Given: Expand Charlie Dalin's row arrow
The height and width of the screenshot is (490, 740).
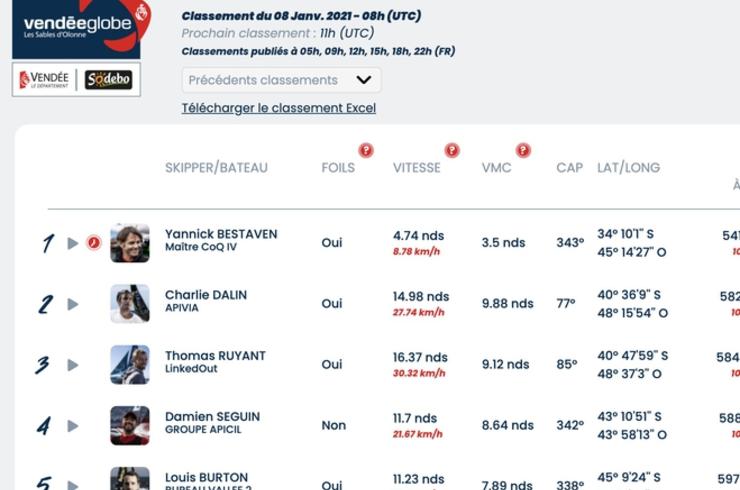Looking at the screenshot, I should pos(73,304).
